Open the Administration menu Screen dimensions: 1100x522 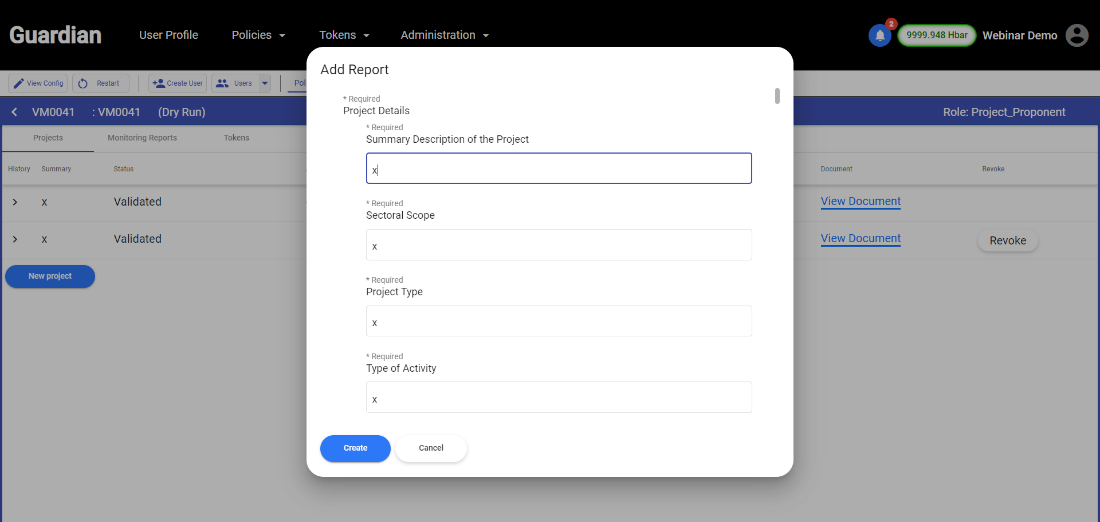click(x=445, y=35)
